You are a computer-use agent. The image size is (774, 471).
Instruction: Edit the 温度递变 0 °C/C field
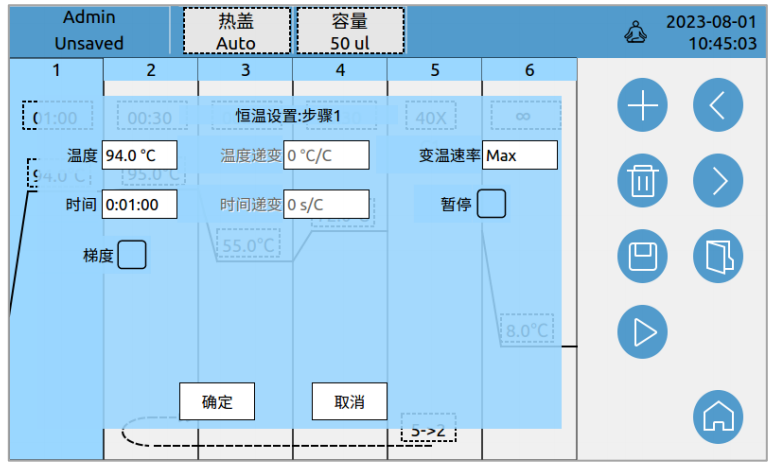326,155
